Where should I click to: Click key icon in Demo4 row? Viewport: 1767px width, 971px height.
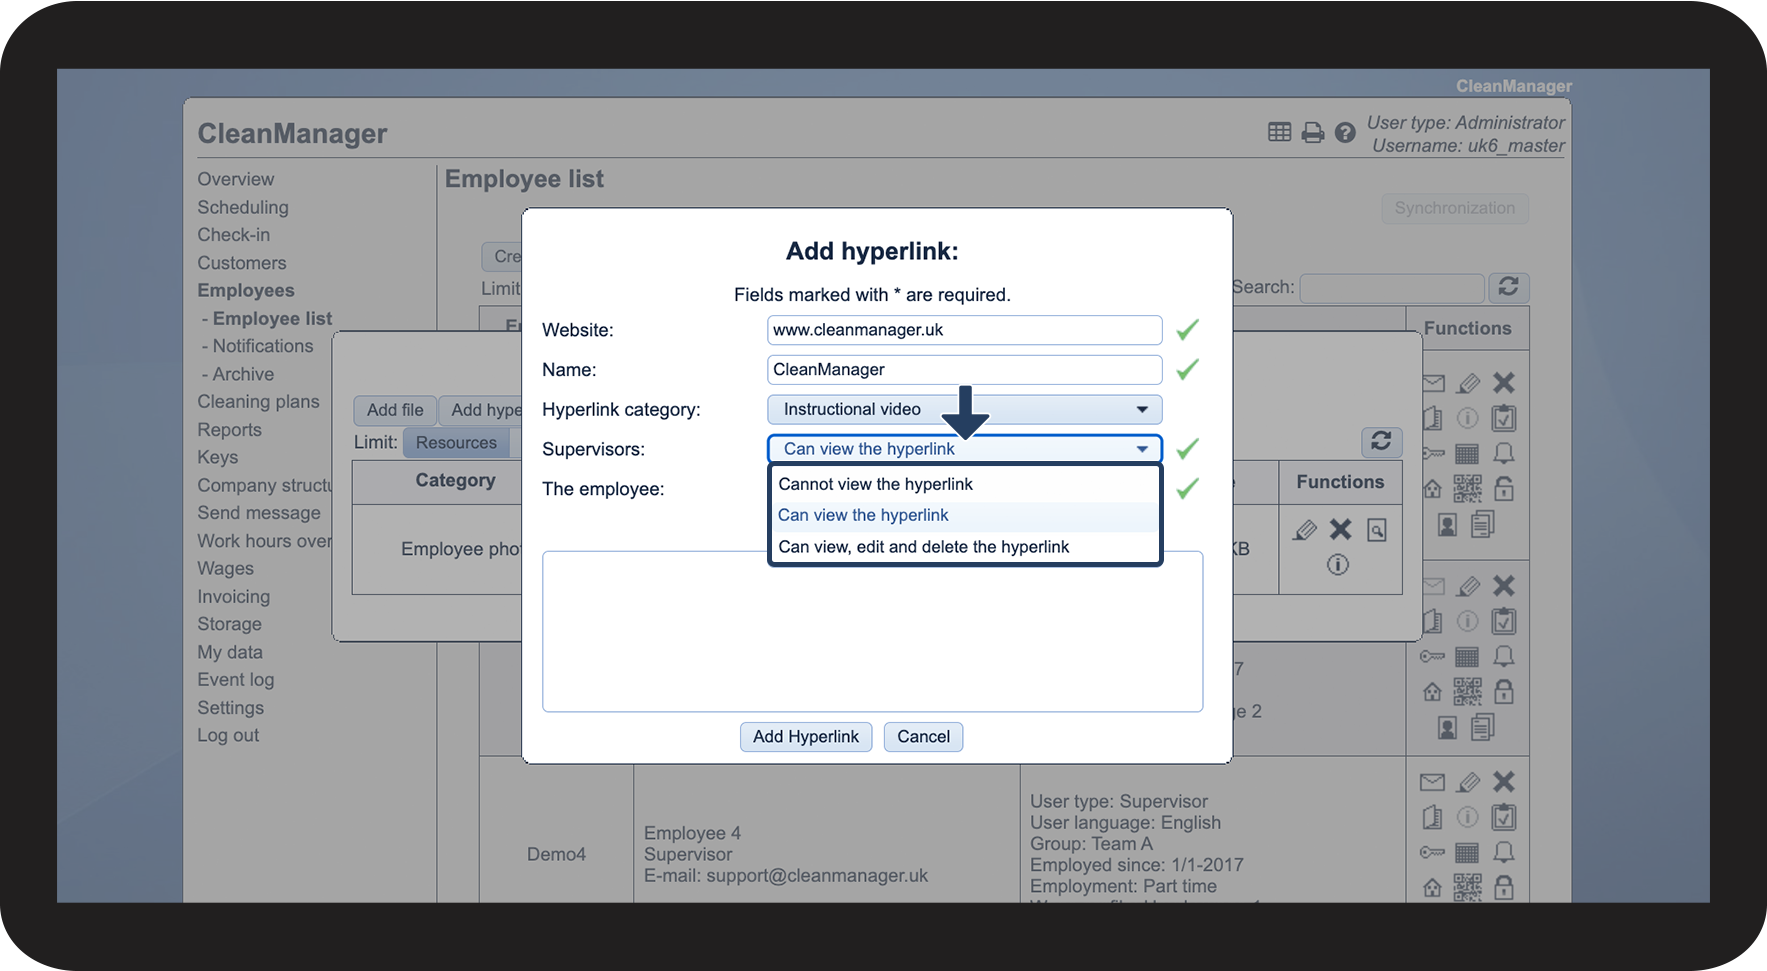pyautogui.click(x=1432, y=853)
